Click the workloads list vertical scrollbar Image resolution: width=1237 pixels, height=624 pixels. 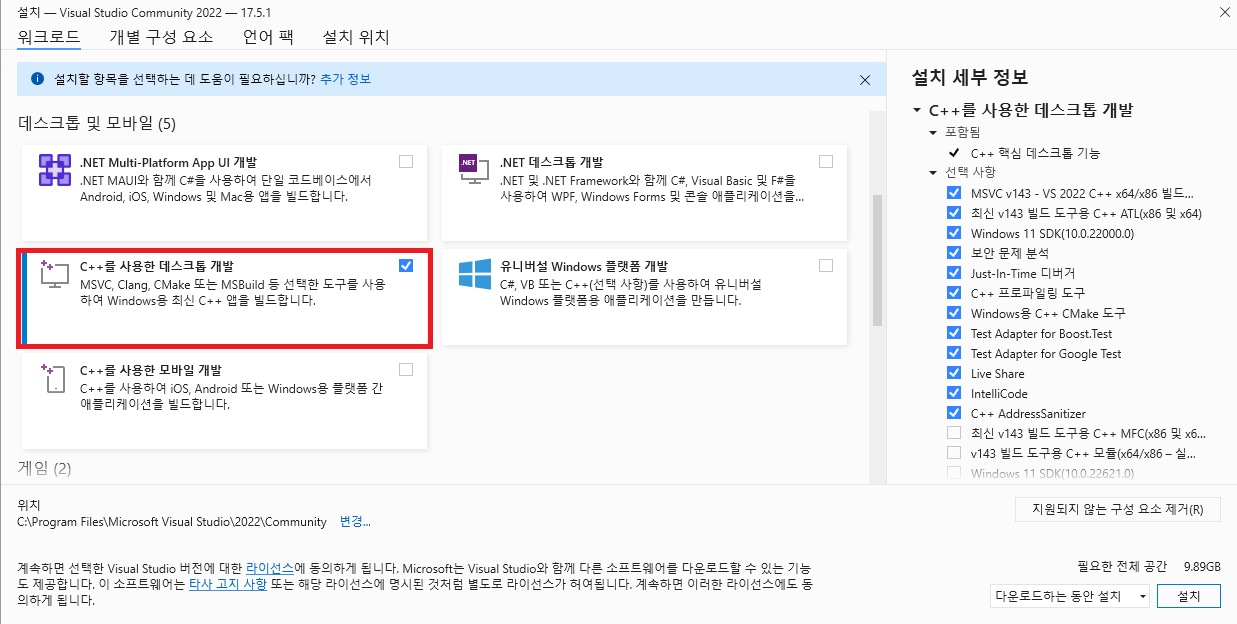(x=877, y=260)
